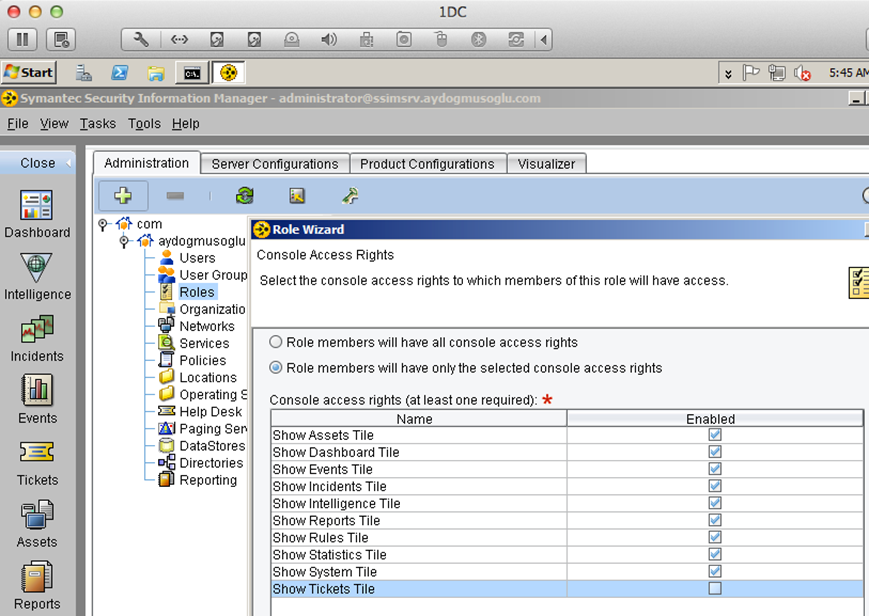Expand hidden tray icons chevron

point(728,74)
